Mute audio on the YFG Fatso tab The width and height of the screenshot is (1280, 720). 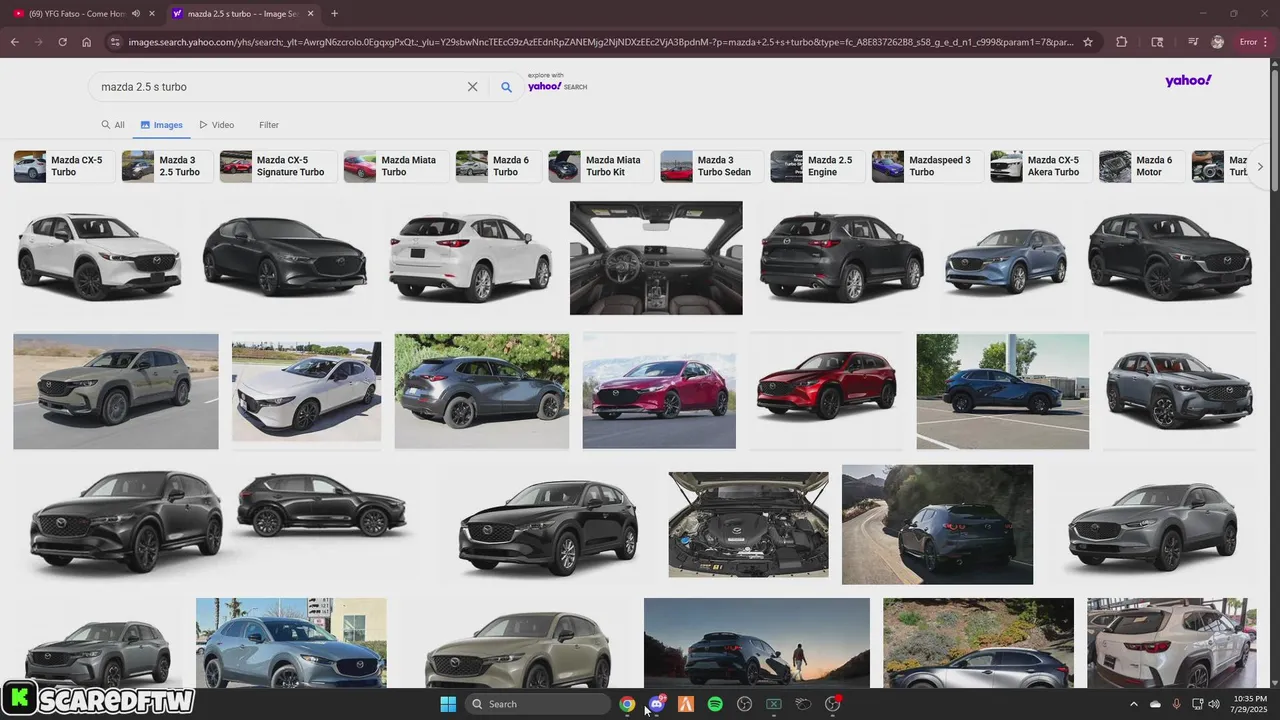135,14
